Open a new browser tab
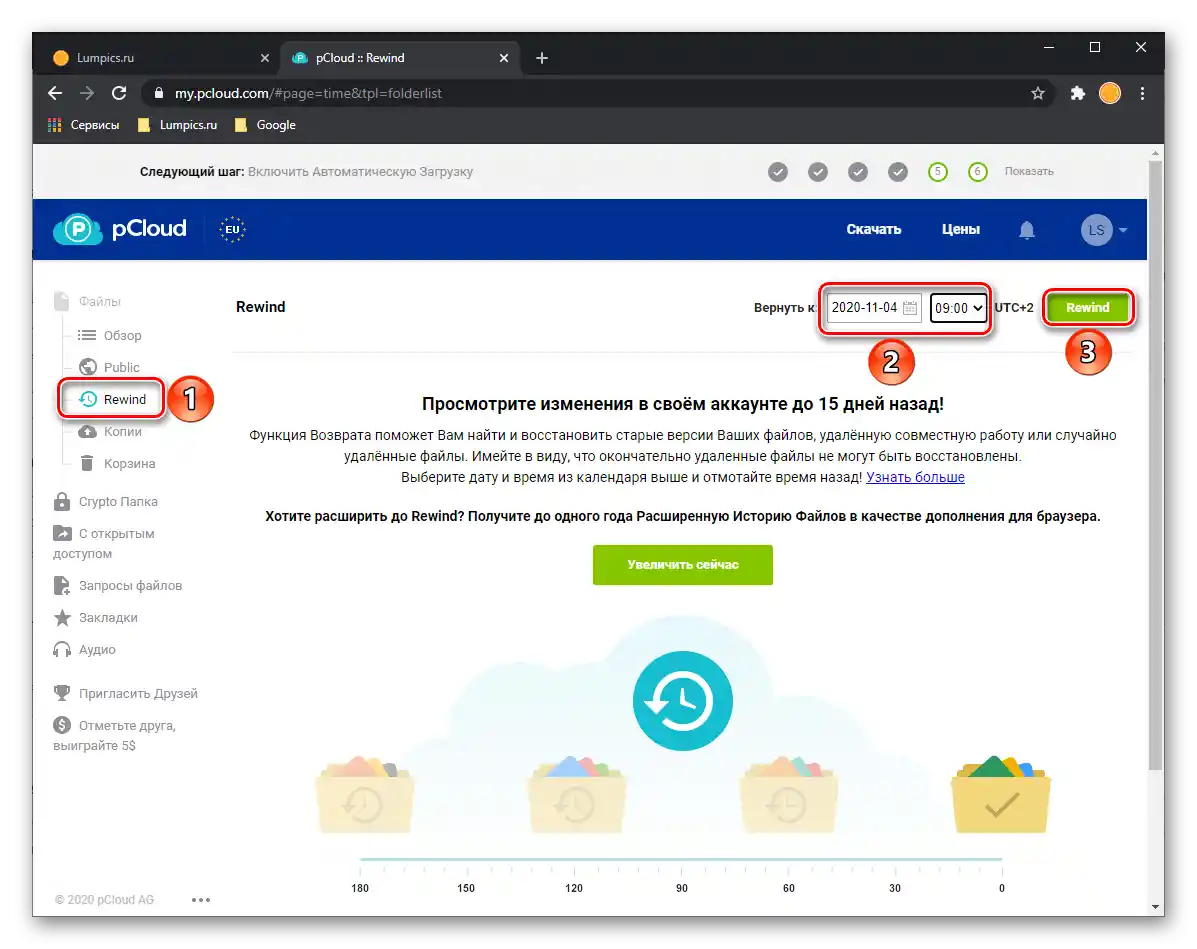Image resolution: width=1197 pixels, height=949 pixels. pyautogui.click(x=541, y=58)
